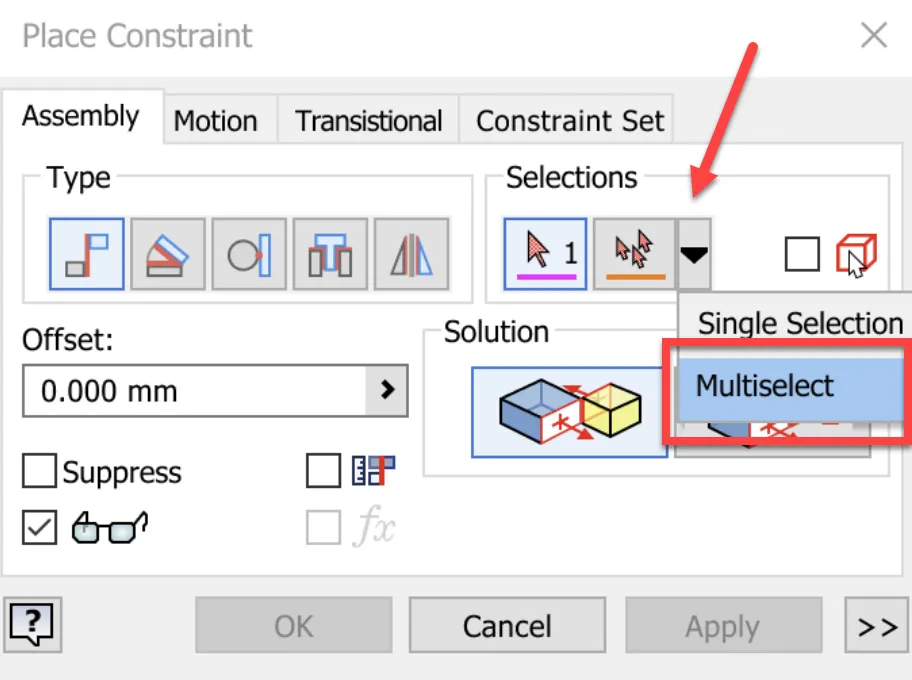Uncheck the glasses preview checkbox

coord(40,527)
